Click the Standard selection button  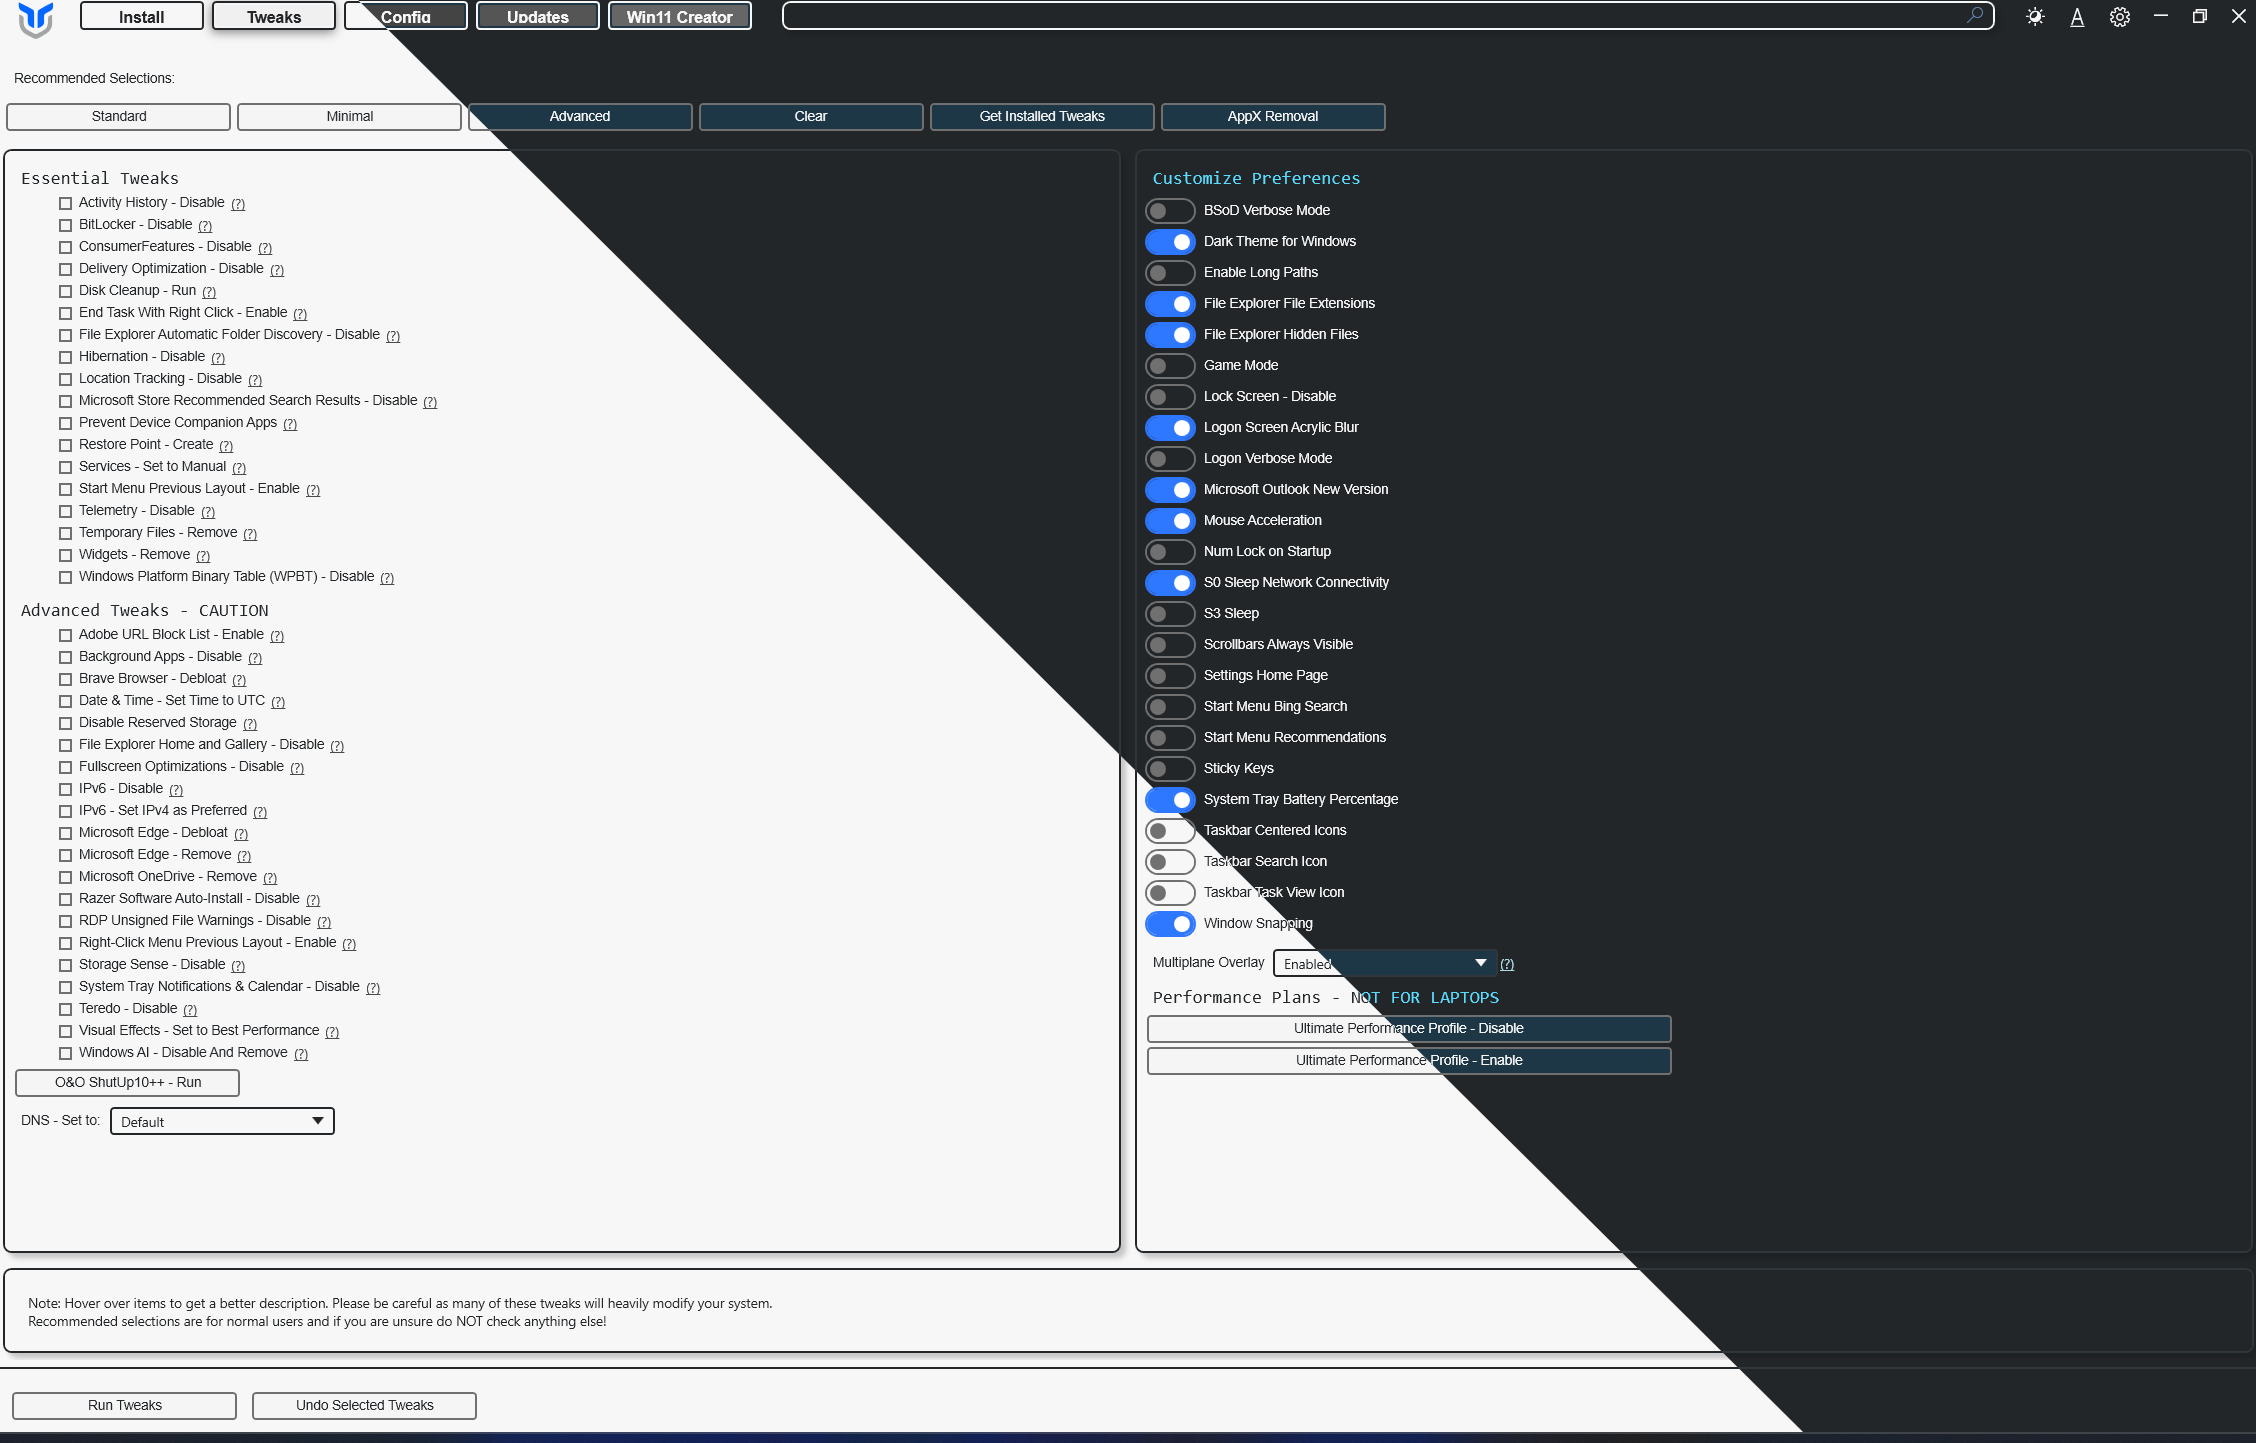tap(119, 117)
